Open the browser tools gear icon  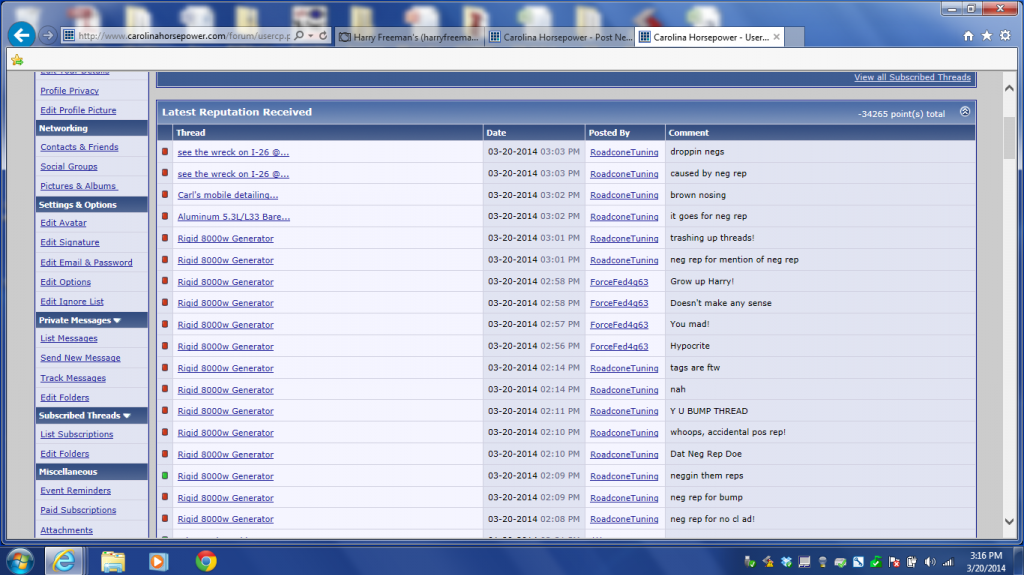tap(1005, 36)
